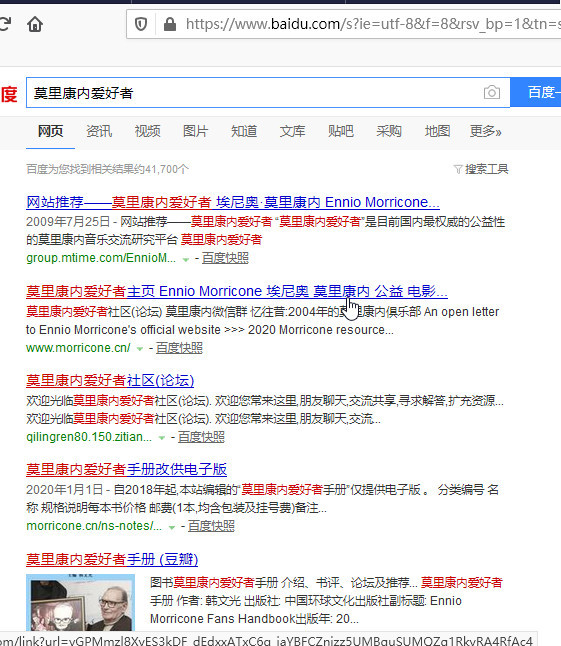Open the morricone.cn/ns-notes/... URL link
This screenshot has width=561, height=646.
tap(94, 526)
